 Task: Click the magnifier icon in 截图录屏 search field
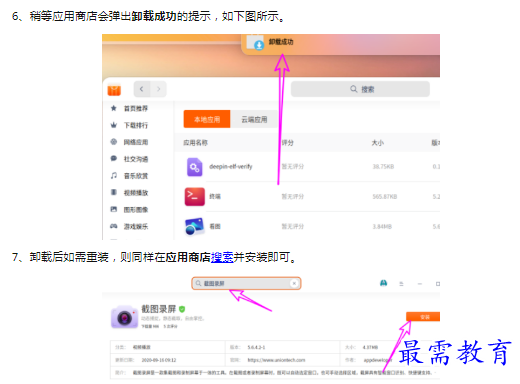tap(198, 283)
